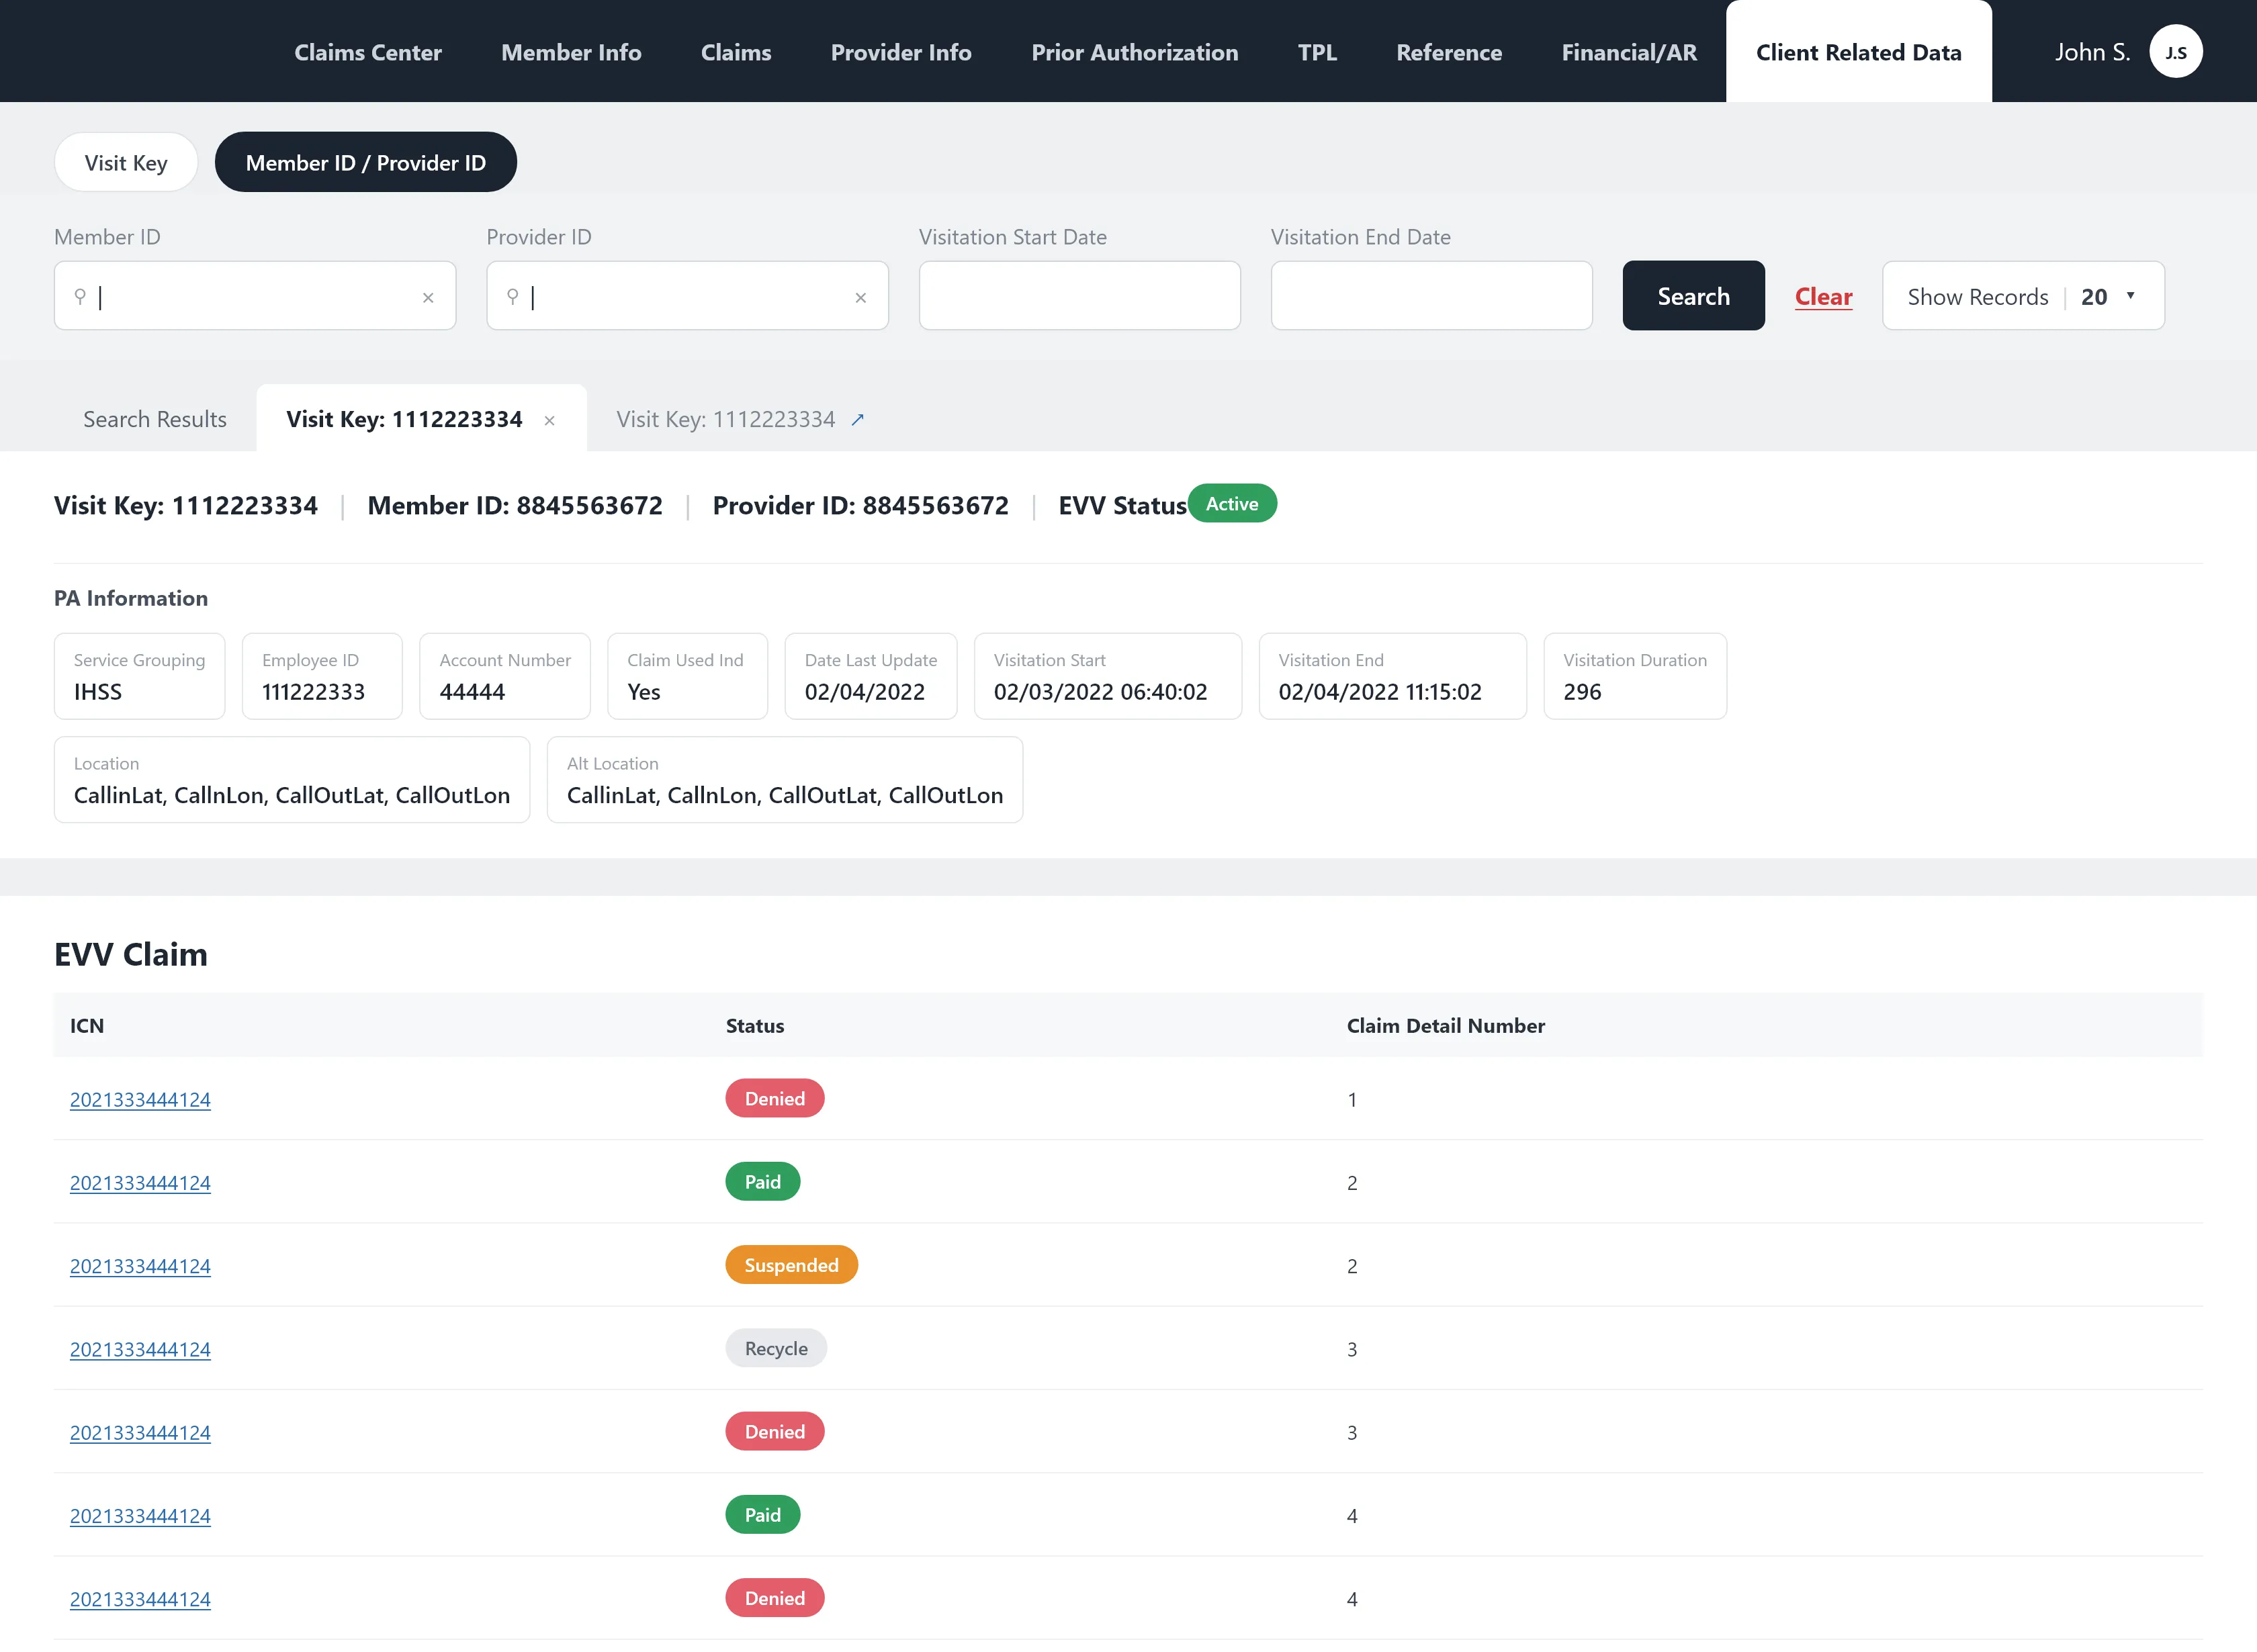Click the Alt Location coordinates card
The height and width of the screenshot is (1652, 2257).
(785, 780)
